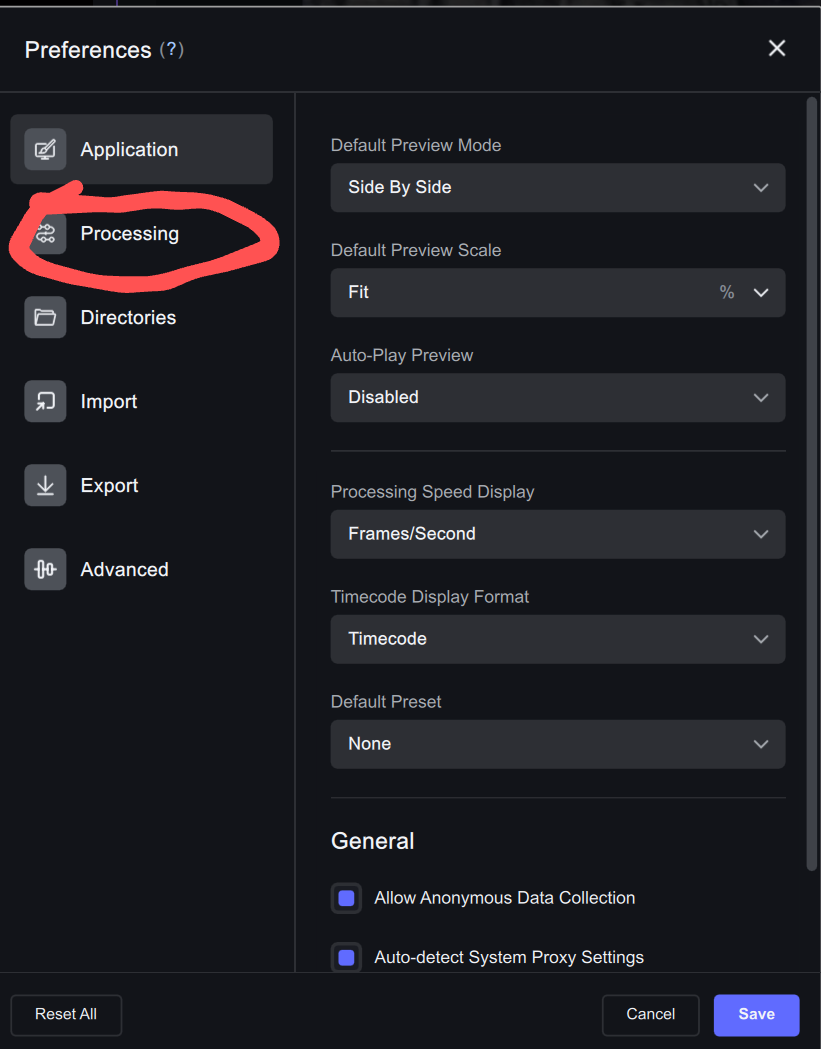
Task: Click the Export download icon
Action: [45, 485]
